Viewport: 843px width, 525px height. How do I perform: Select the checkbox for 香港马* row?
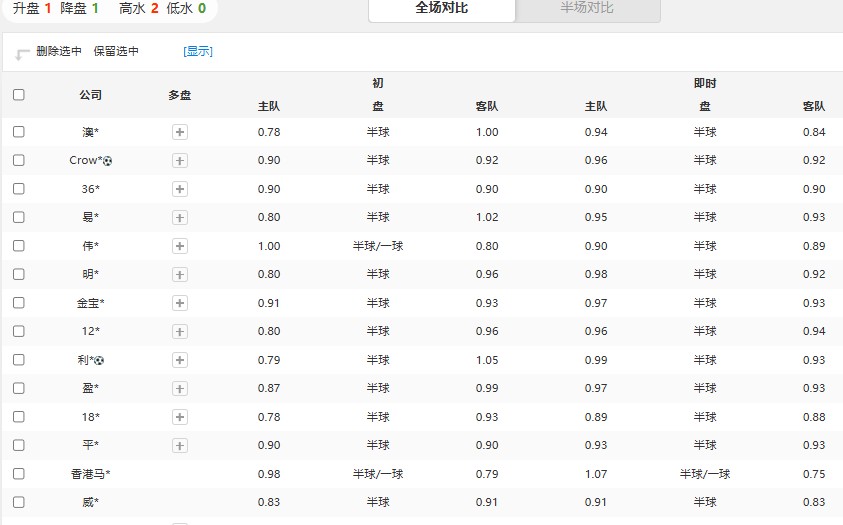pyautogui.click(x=19, y=473)
